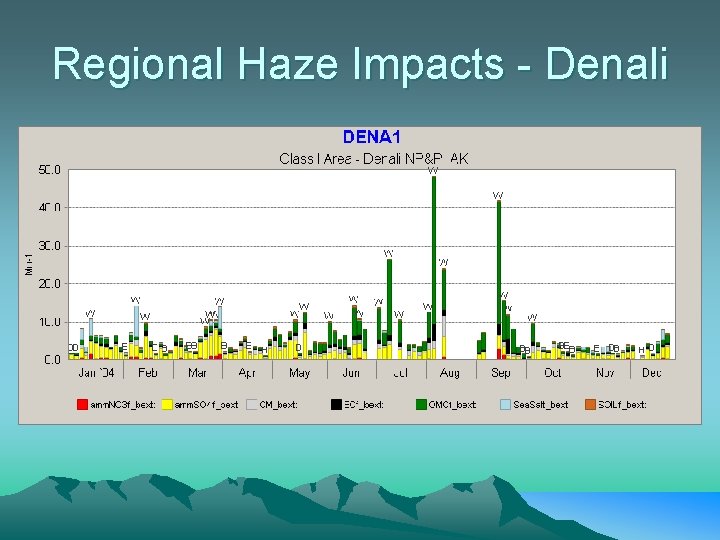Click the May month axis label
Viewport: 720px width, 540px height.
299,373
